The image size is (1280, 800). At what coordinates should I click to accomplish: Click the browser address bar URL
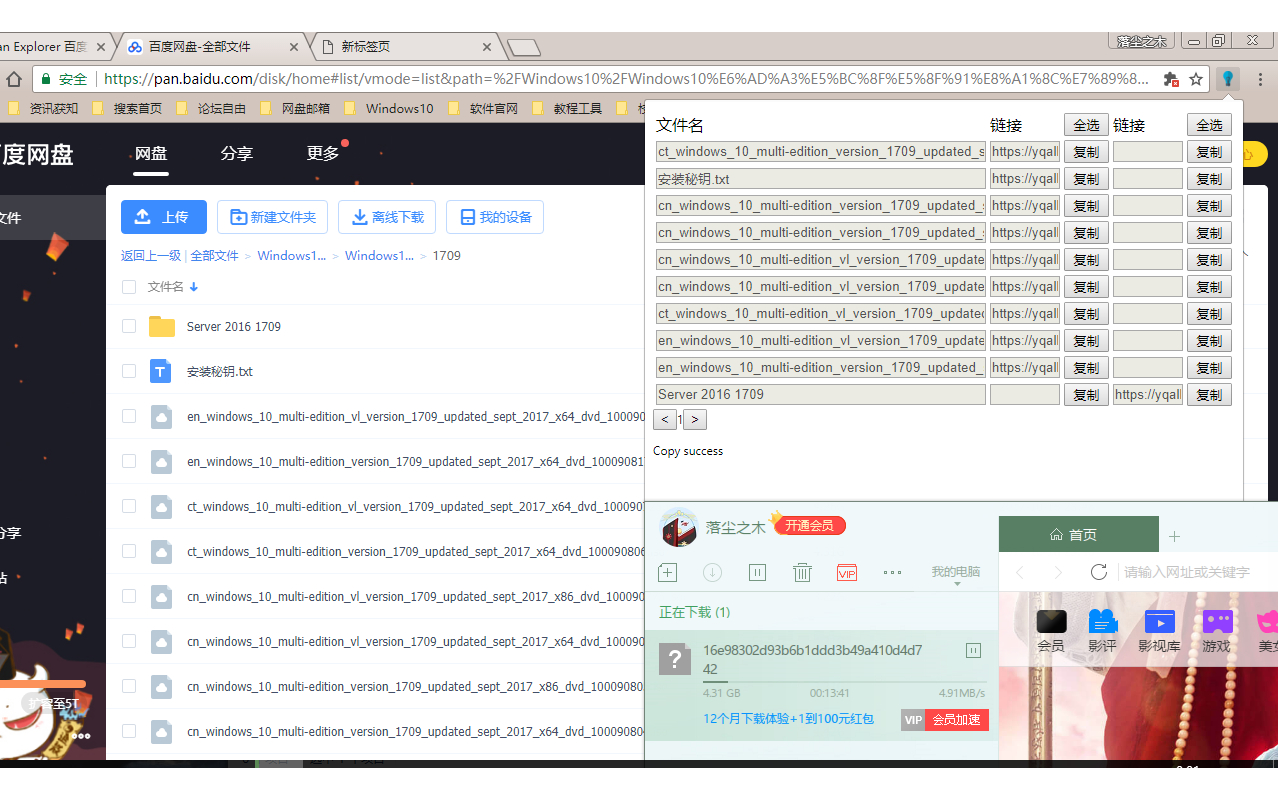click(x=626, y=79)
